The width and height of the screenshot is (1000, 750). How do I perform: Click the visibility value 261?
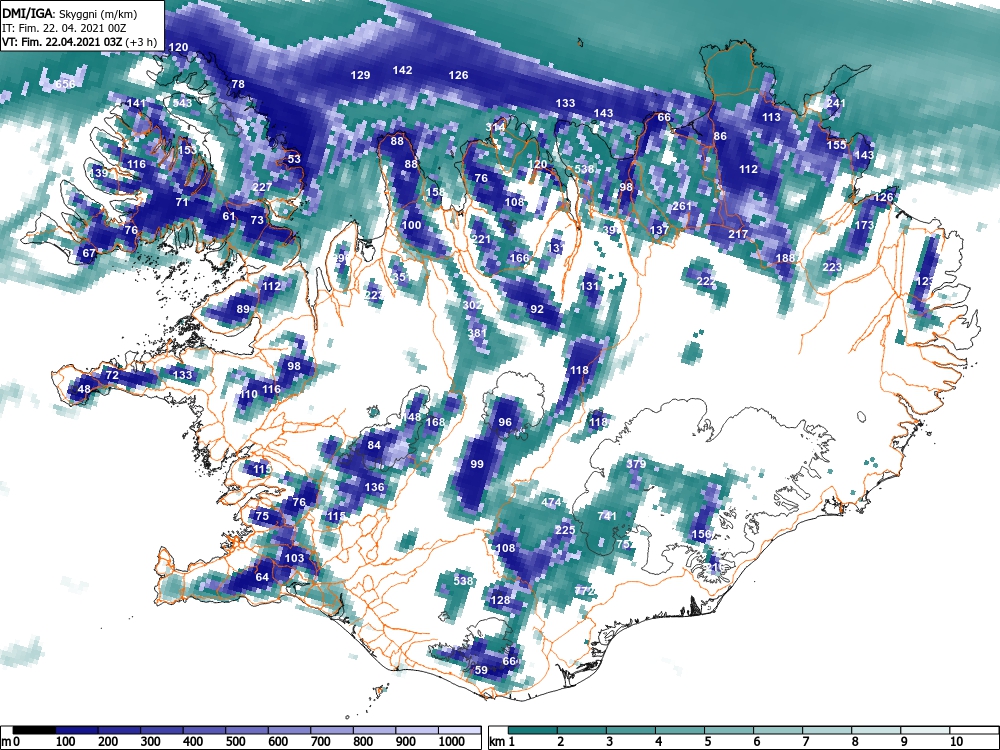pyautogui.click(x=682, y=207)
